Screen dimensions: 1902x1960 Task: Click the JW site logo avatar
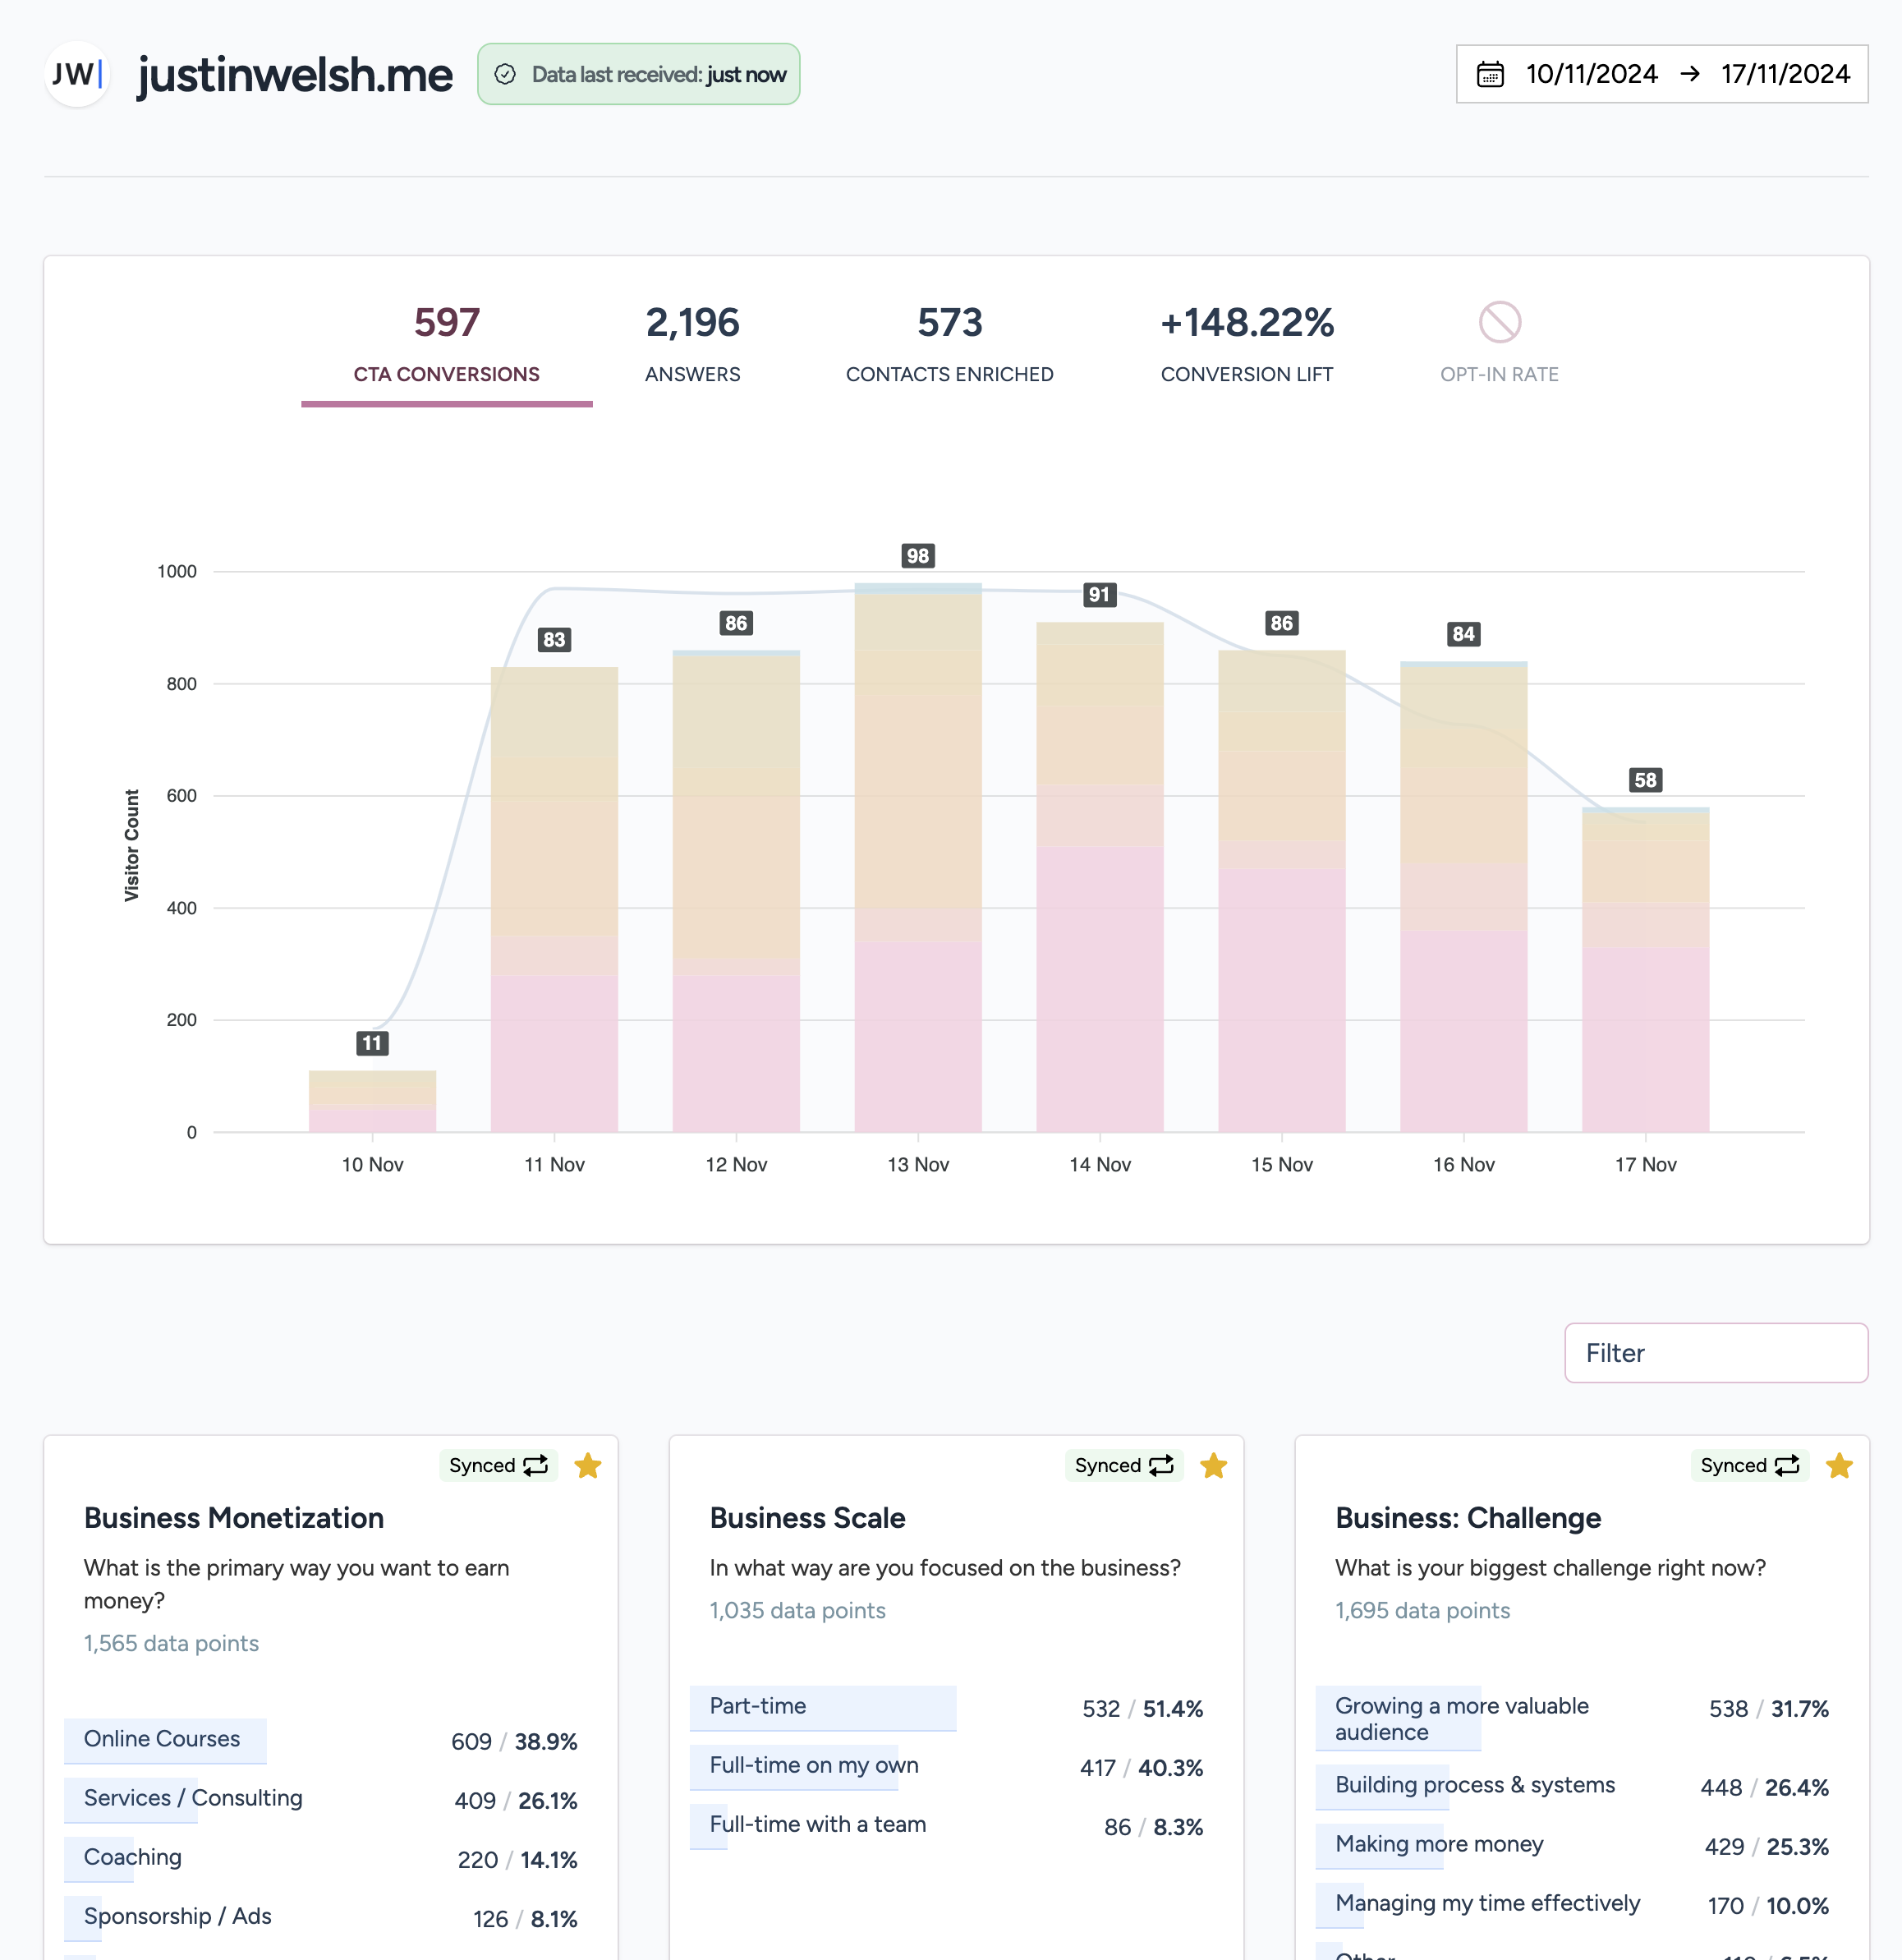77,74
